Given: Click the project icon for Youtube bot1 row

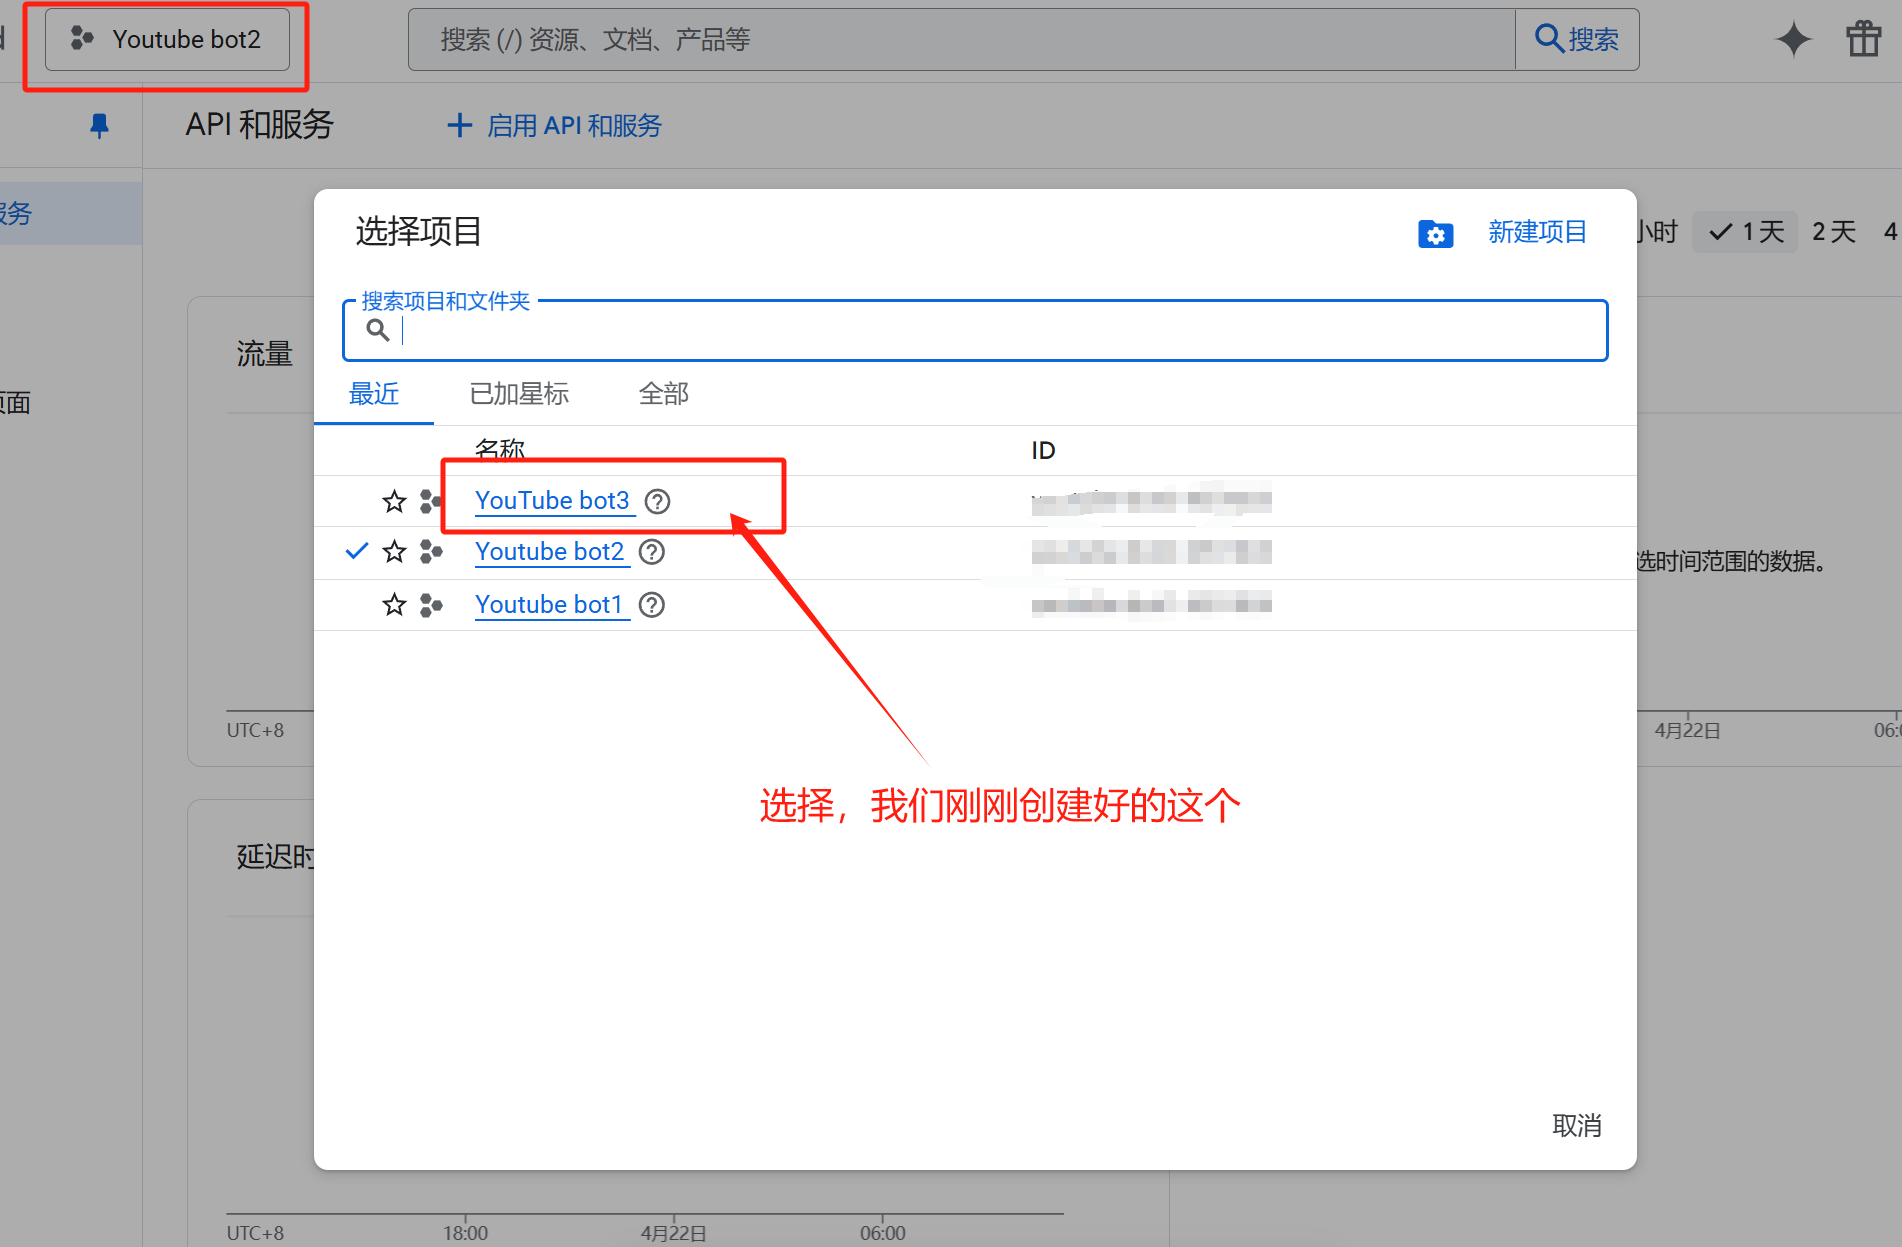Looking at the screenshot, I should coord(431,605).
